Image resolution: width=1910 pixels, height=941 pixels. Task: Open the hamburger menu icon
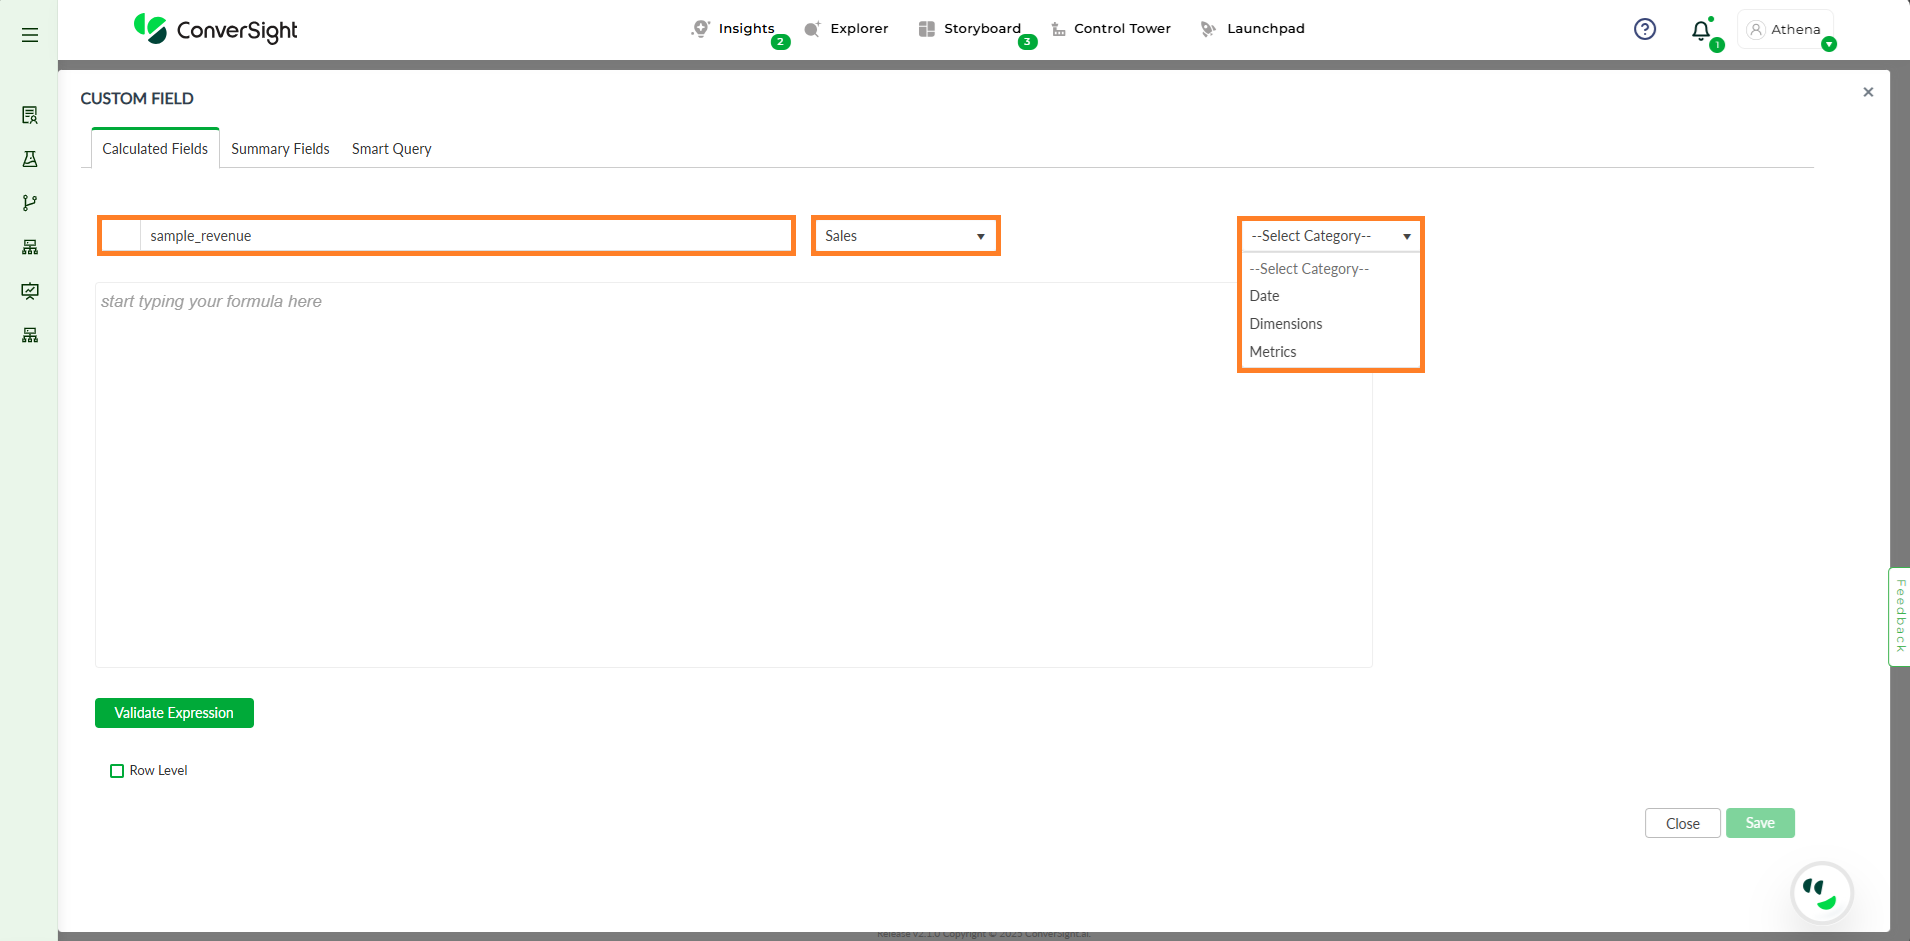(30, 35)
